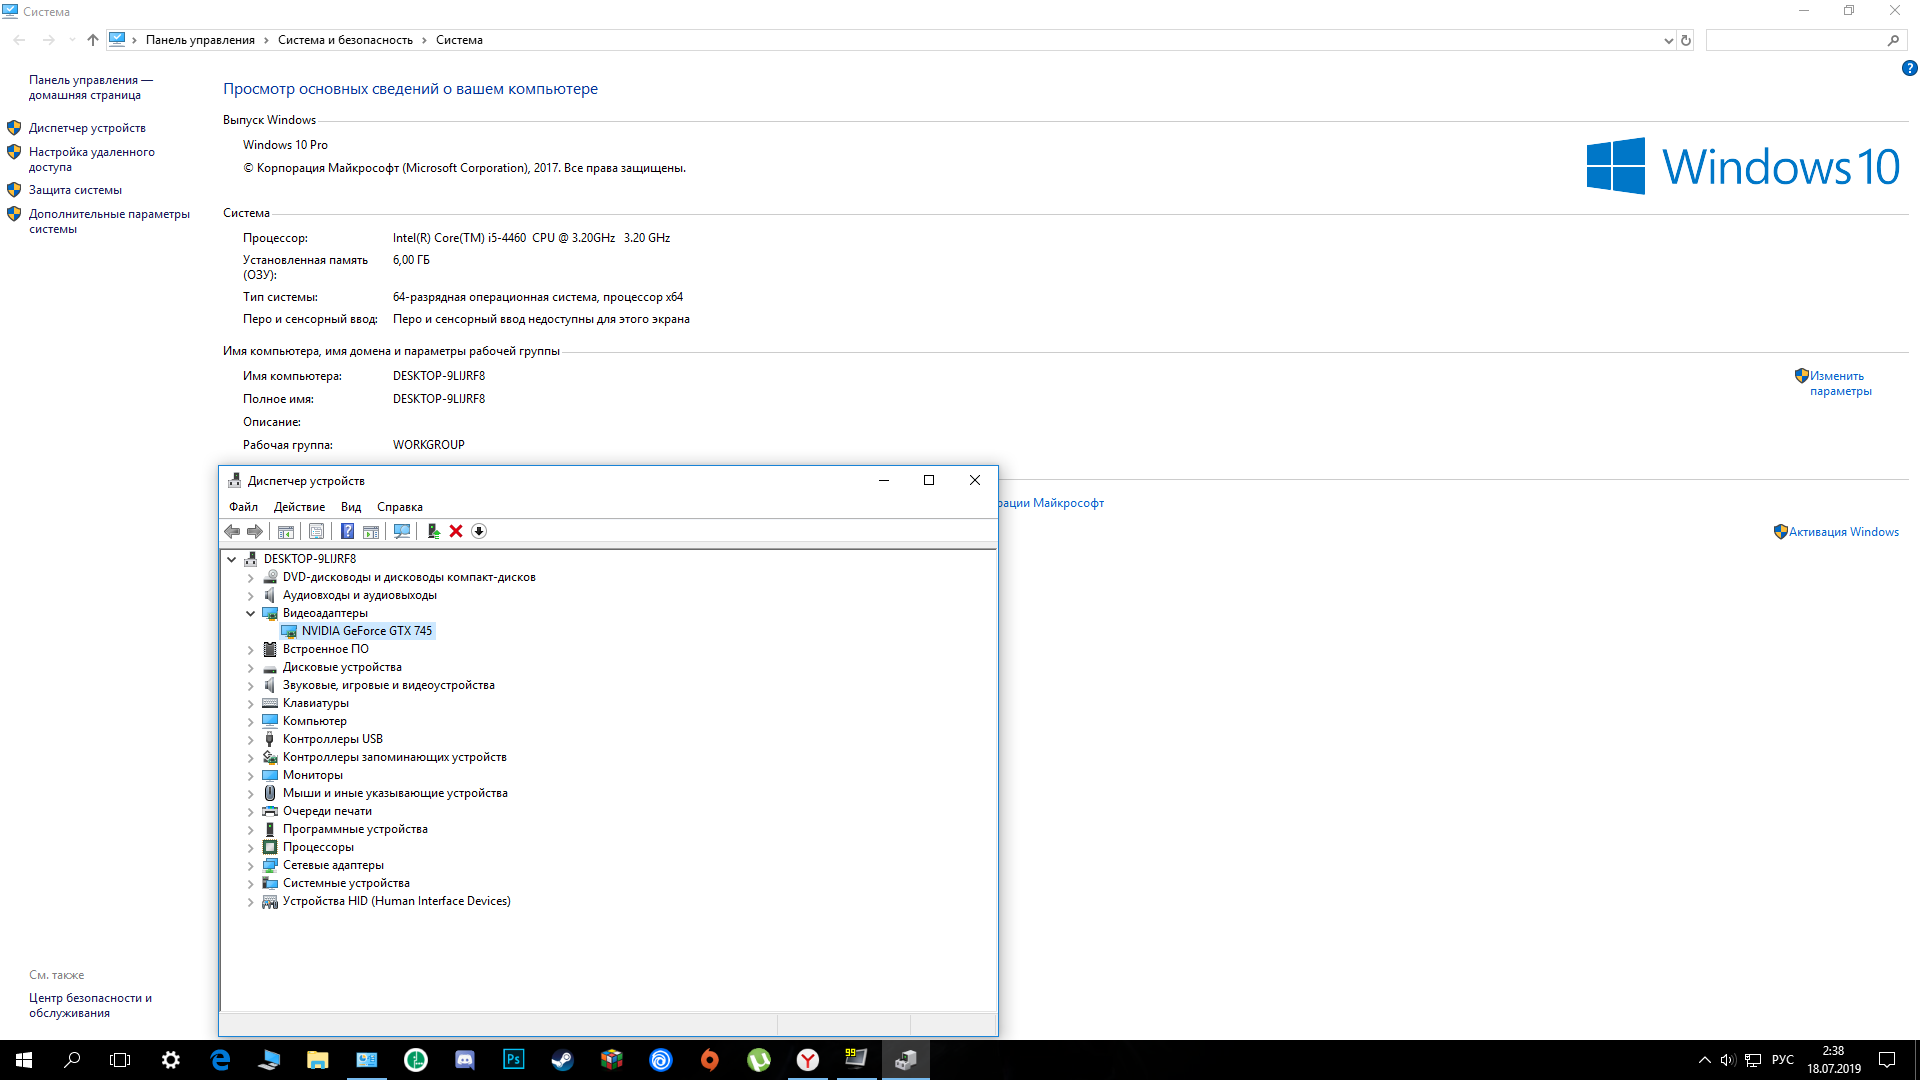Open Steam from the taskbar
Viewport: 1920px width, 1080px height.
point(562,1060)
